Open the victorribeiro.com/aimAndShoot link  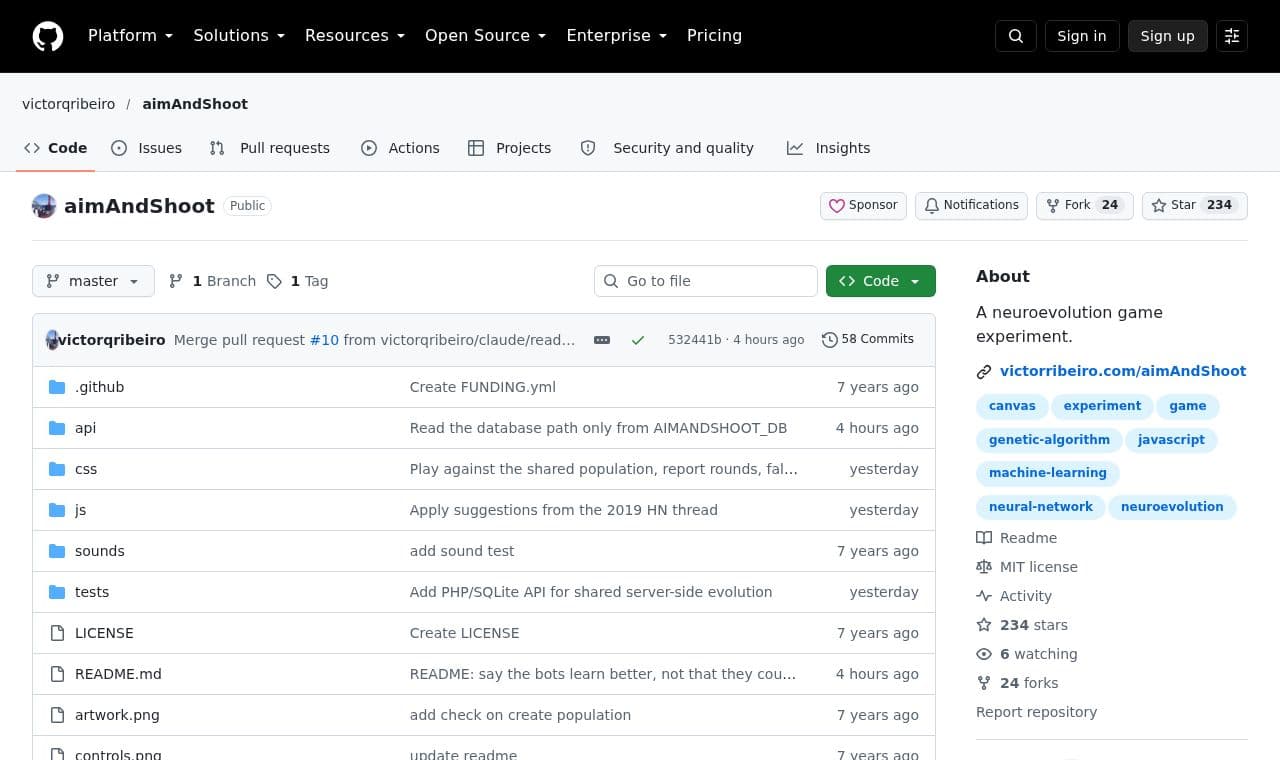(x=1123, y=371)
